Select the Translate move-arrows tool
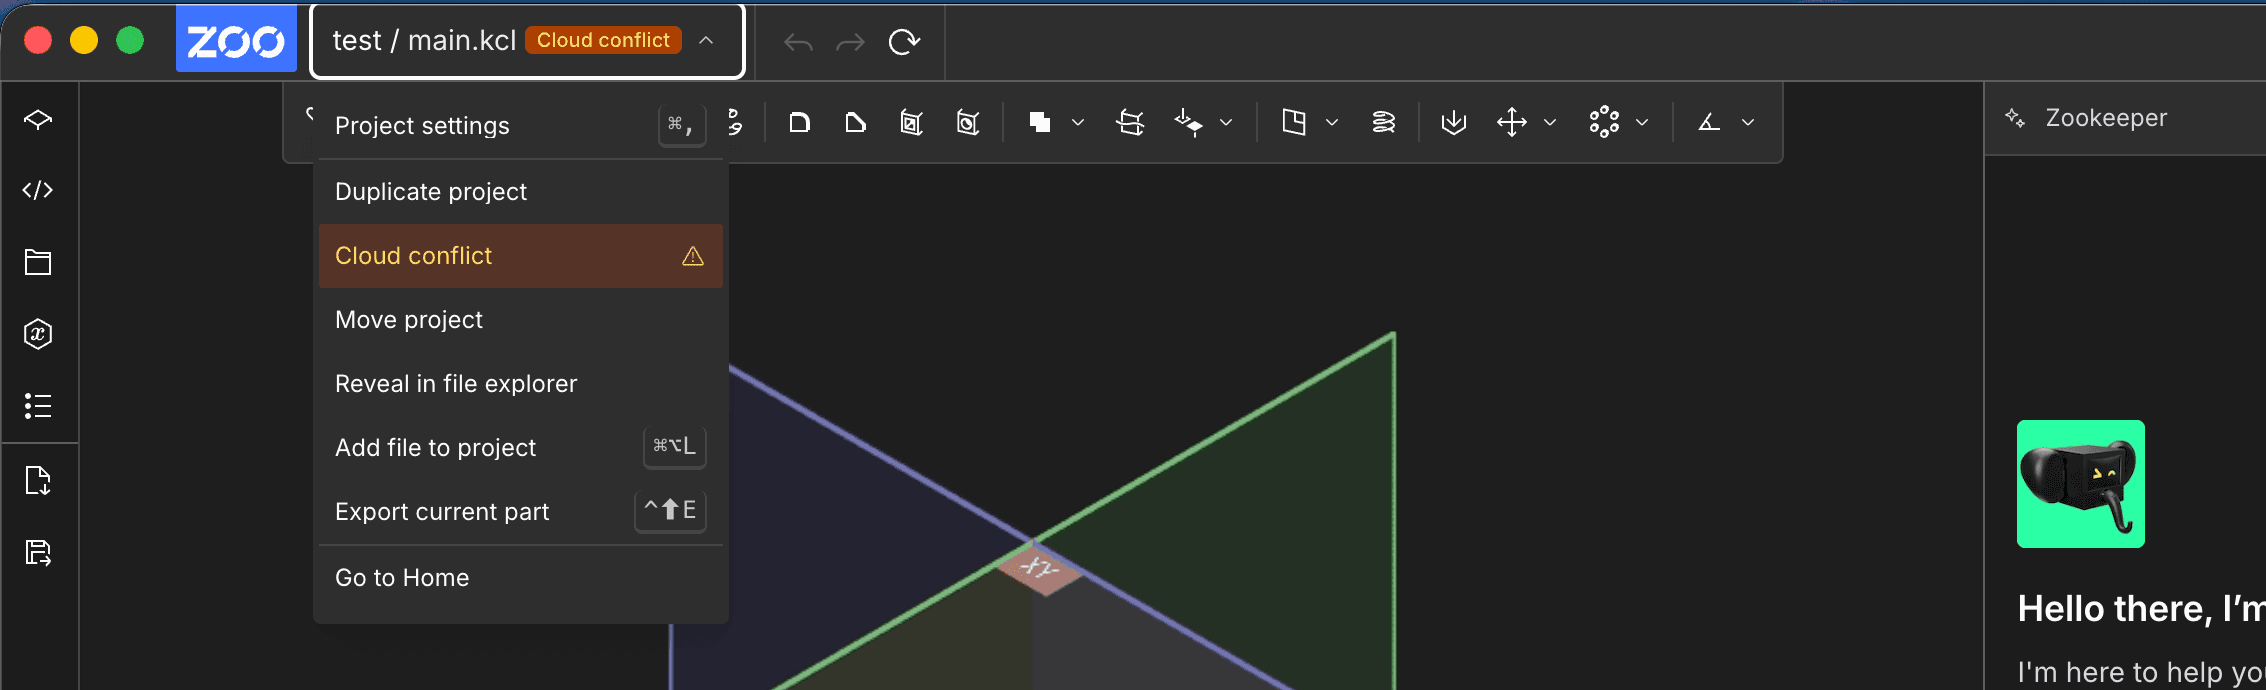2266x690 pixels. pos(1512,122)
